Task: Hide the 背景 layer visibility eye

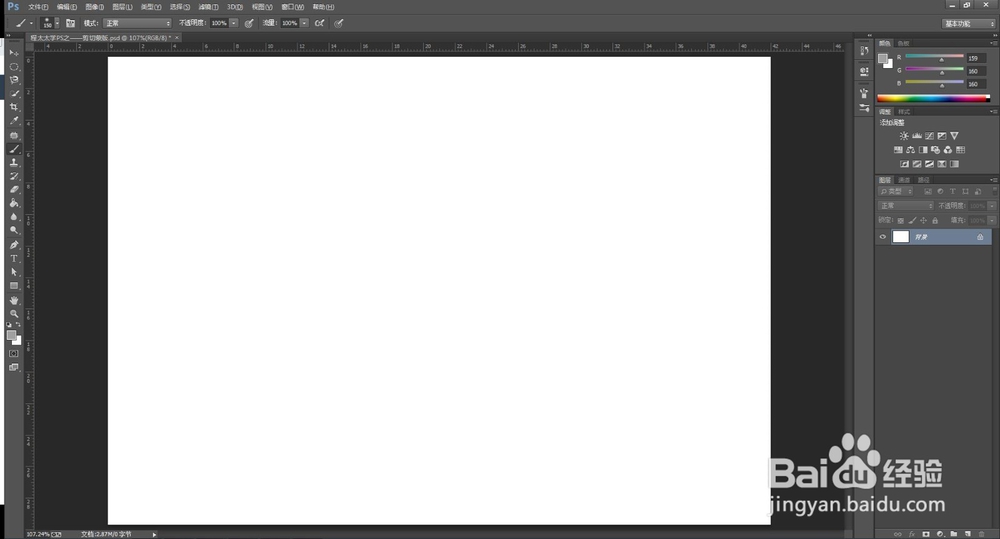Action: 883,237
